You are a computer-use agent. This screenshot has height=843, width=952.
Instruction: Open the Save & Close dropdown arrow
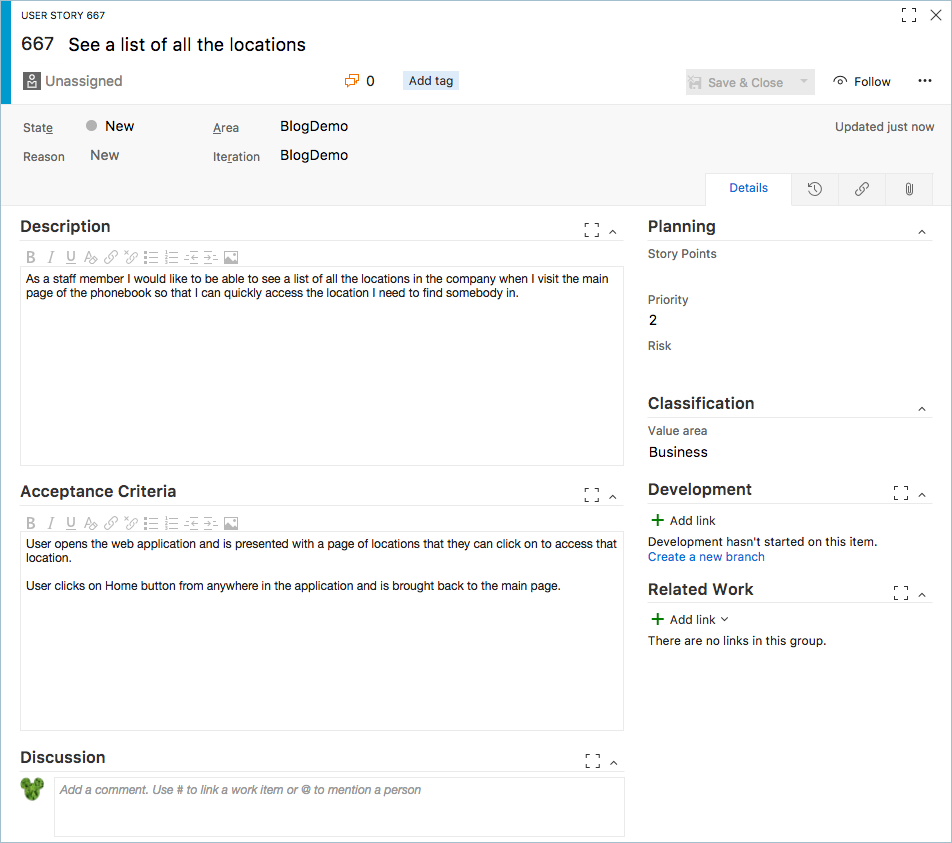coord(804,82)
